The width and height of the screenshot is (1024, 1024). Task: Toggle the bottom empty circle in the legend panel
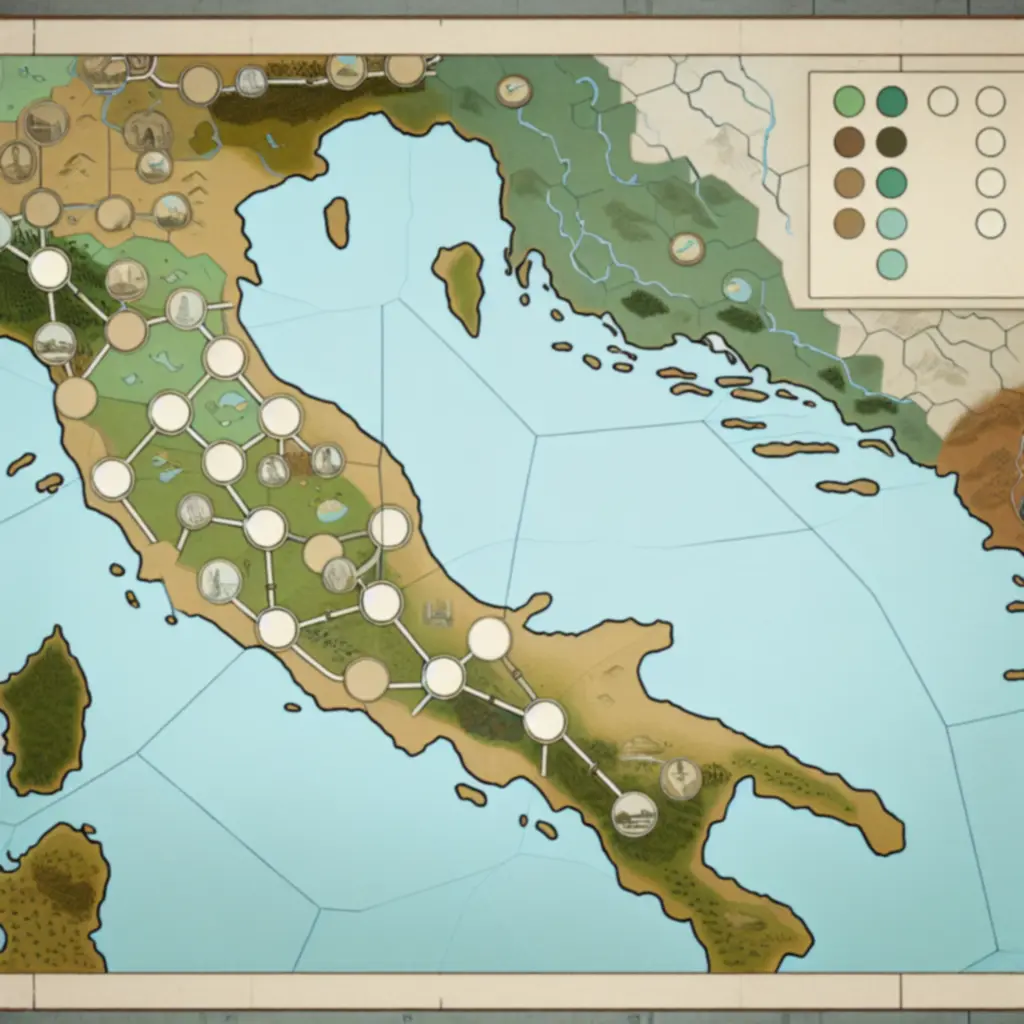(991, 222)
